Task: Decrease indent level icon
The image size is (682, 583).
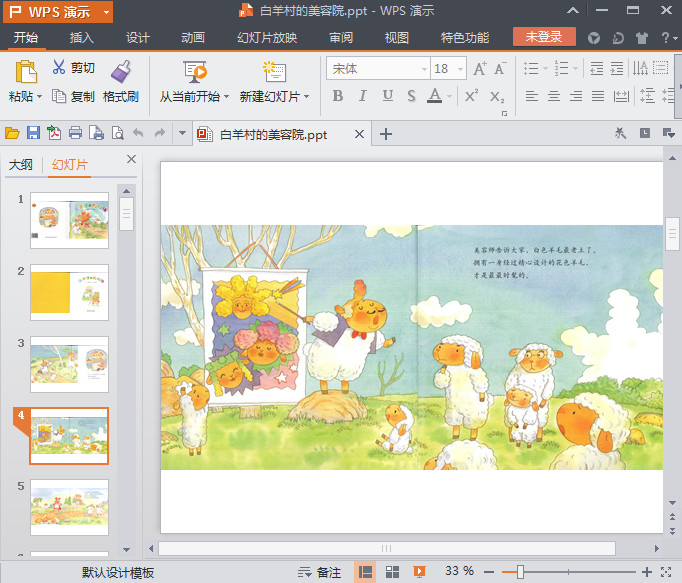Action: (x=596, y=68)
